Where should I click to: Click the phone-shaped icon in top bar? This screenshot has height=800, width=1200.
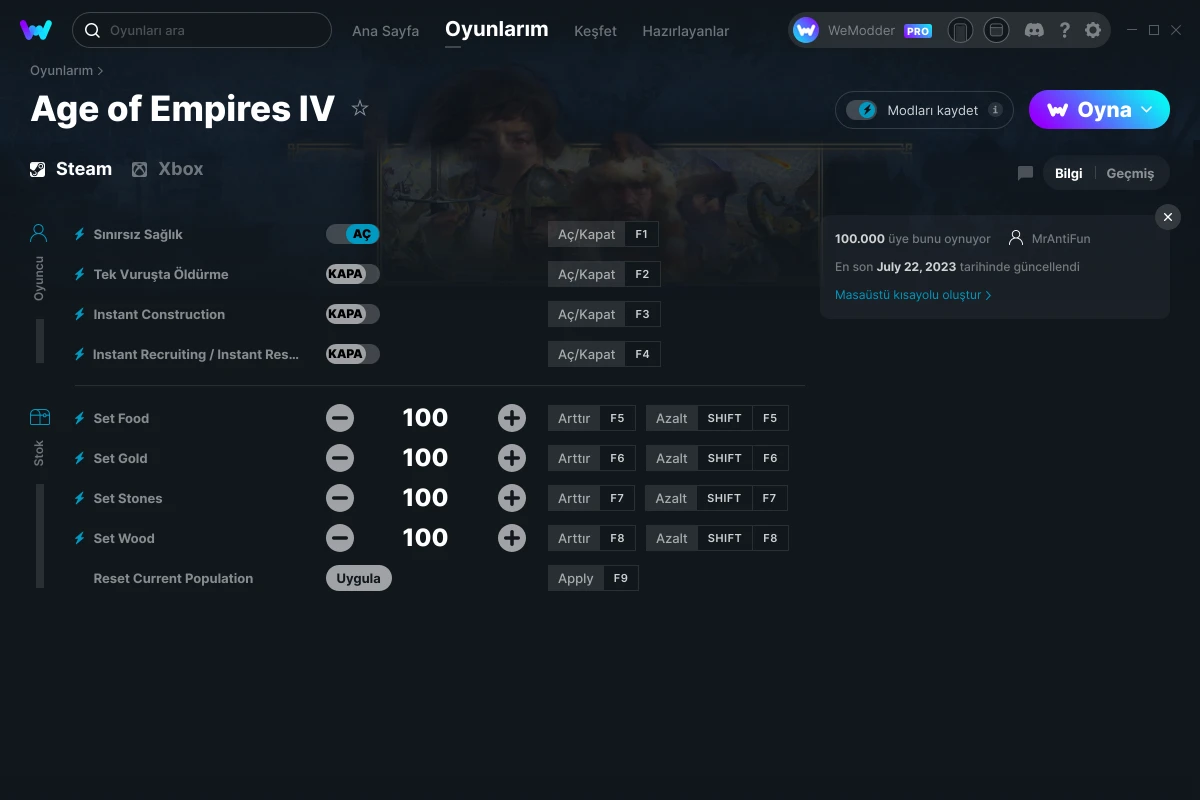click(960, 30)
